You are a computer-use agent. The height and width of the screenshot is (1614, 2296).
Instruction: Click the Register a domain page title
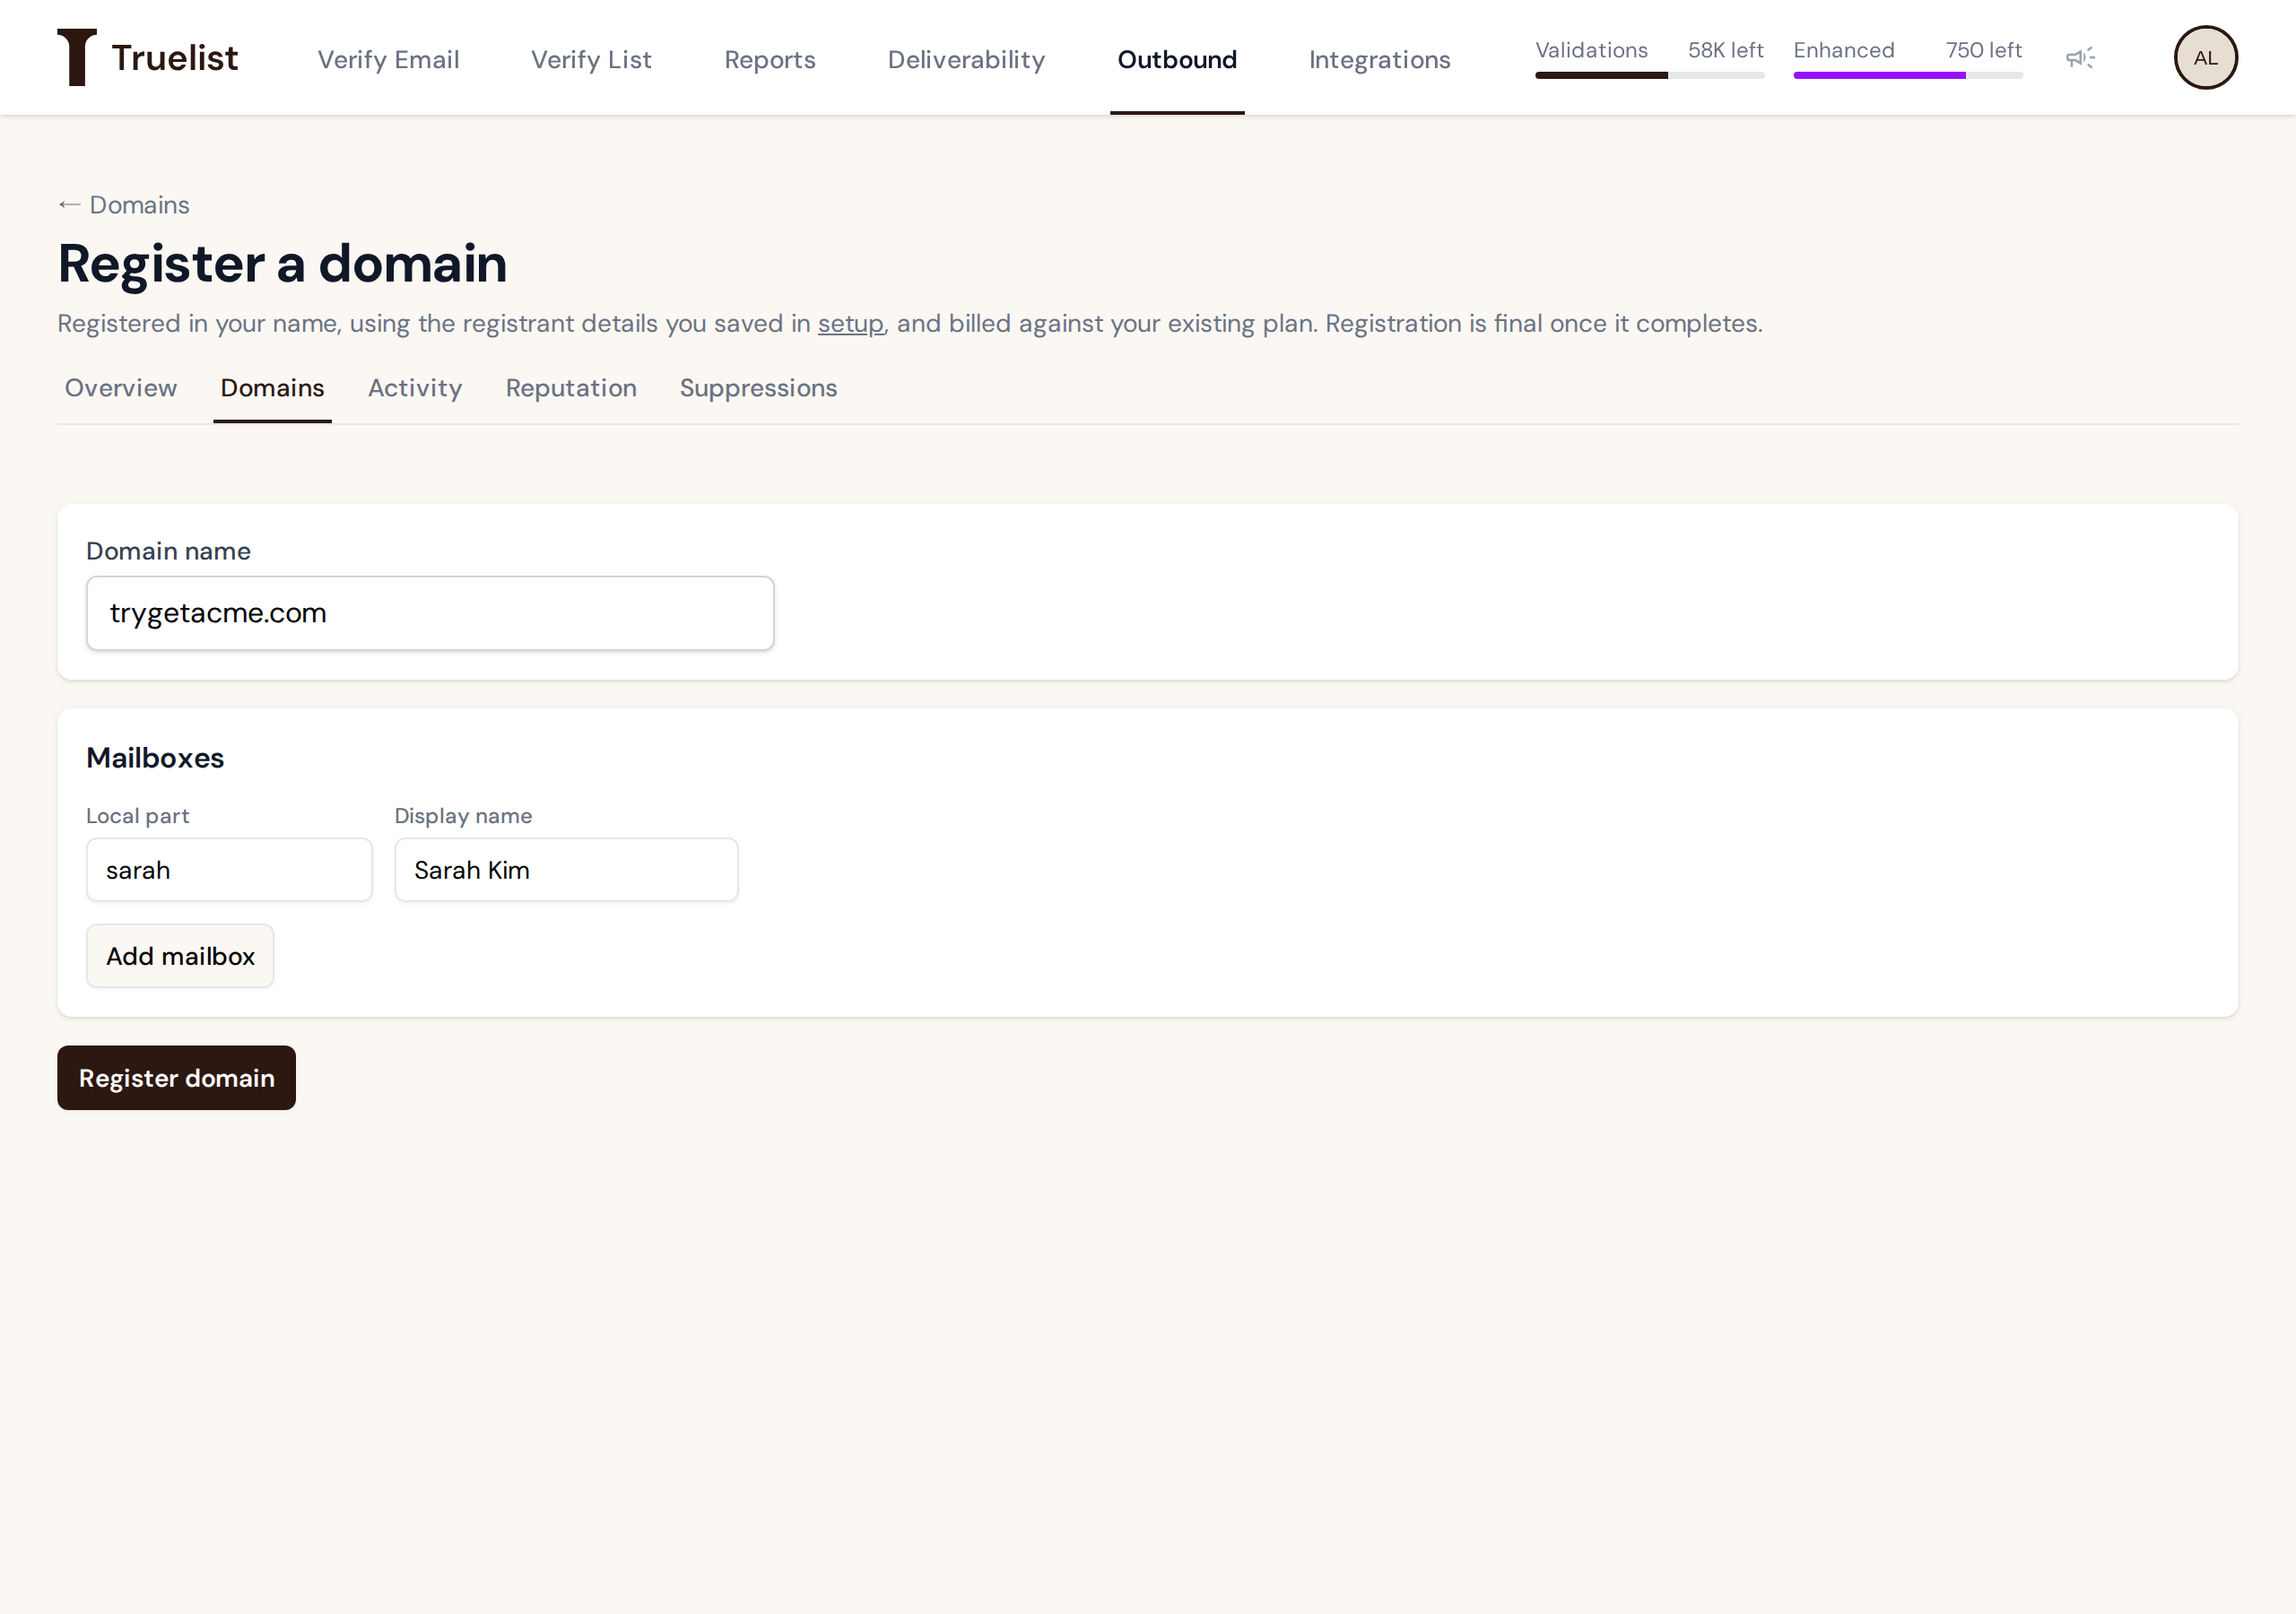[282, 264]
